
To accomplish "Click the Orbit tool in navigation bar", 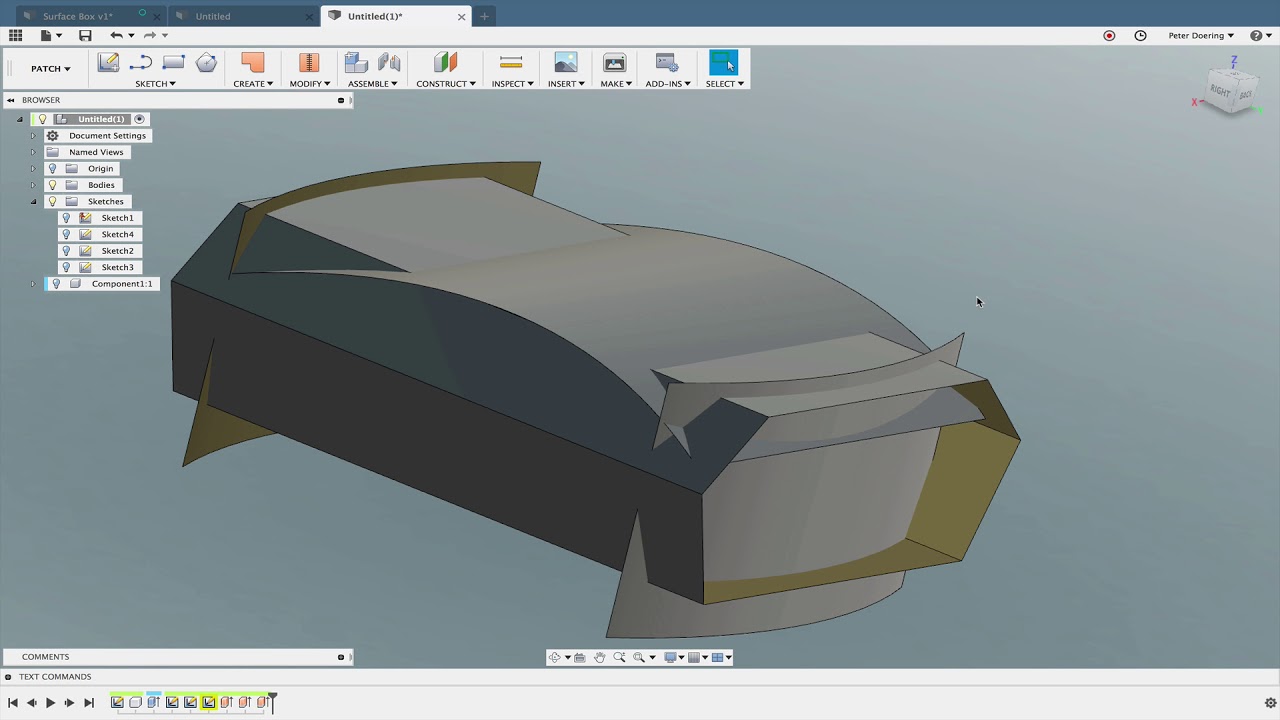I will pos(555,657).
